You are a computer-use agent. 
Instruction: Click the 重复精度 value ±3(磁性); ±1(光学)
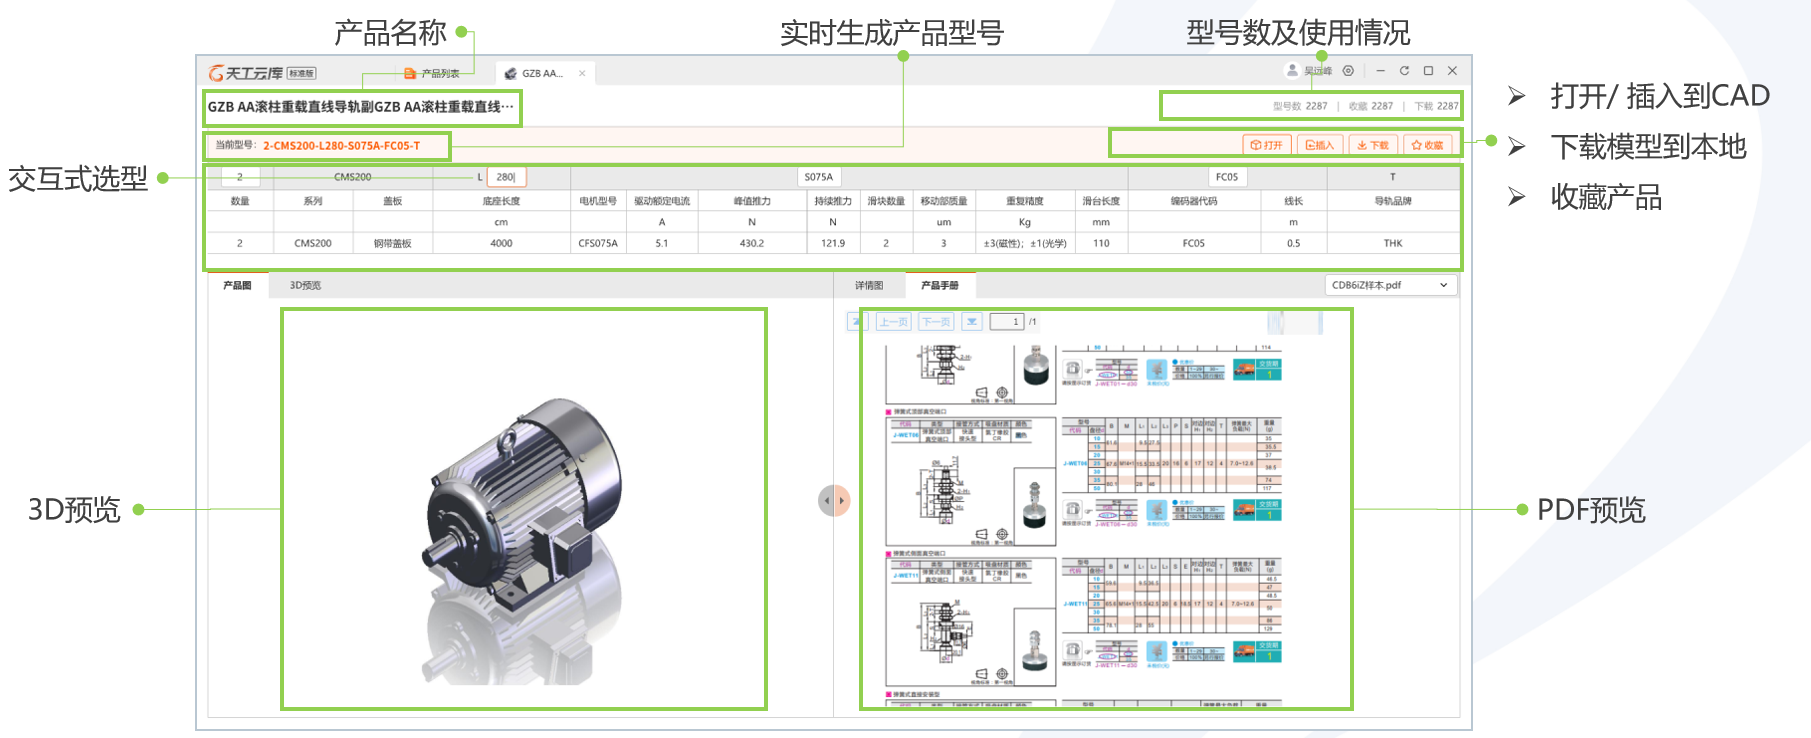(x=1025, y=243)
